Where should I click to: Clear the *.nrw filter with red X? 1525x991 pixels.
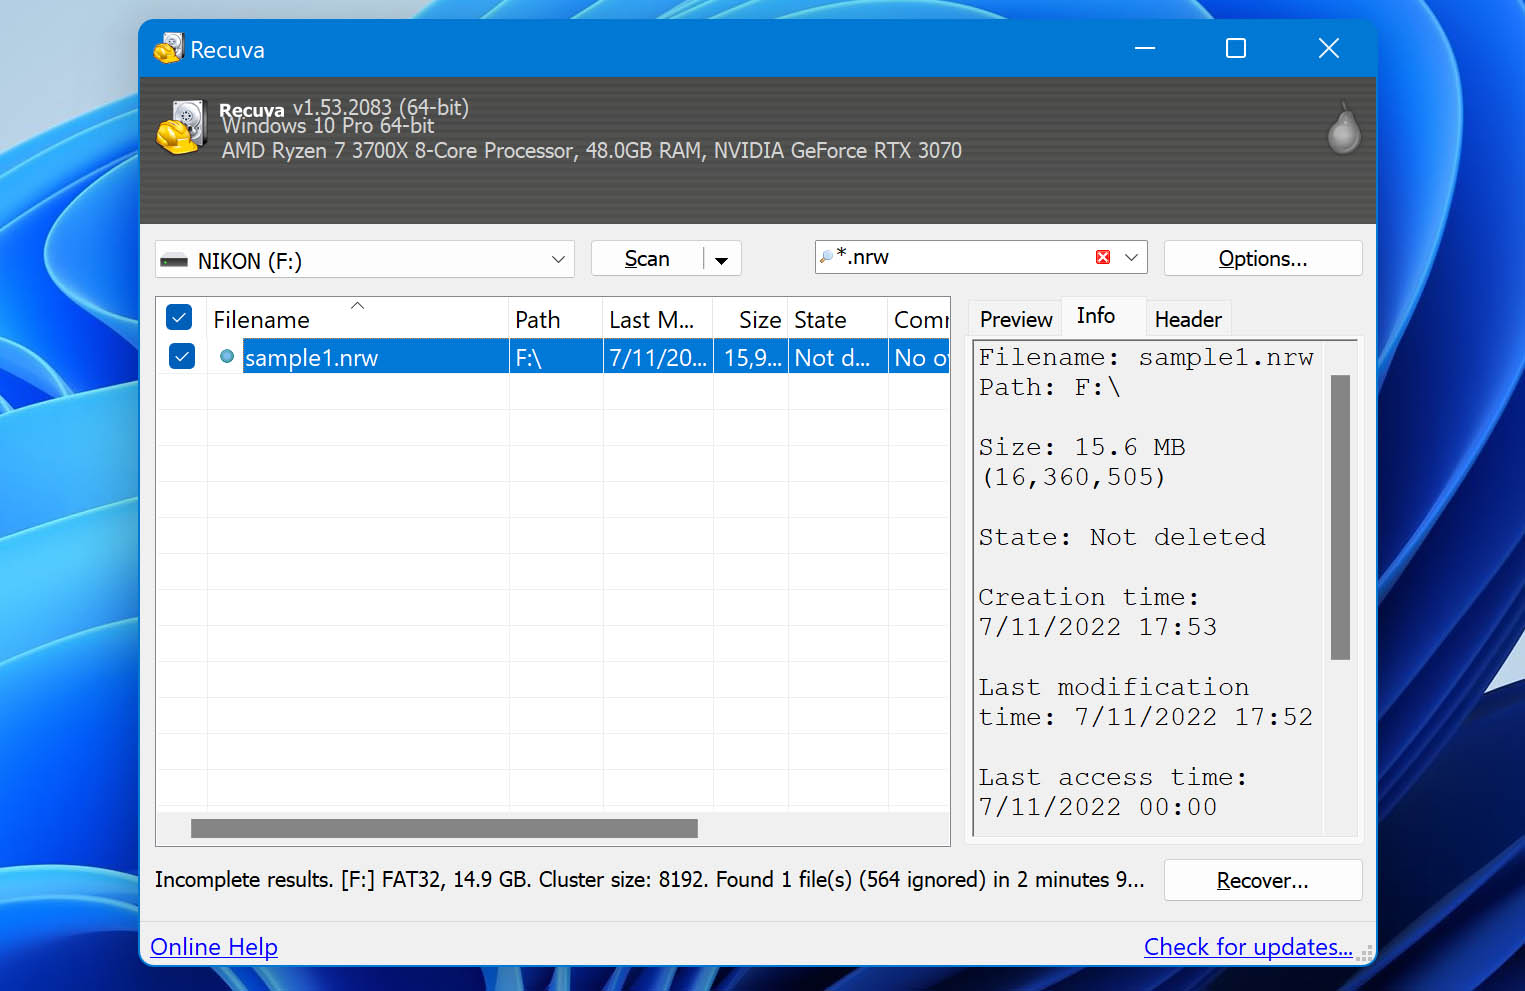[1103, 257]
